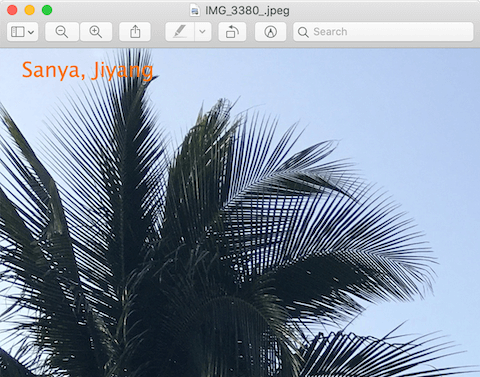Click the IMG_3380_.jpeg title document icon

pyautogui.click(x=195, y=11)
